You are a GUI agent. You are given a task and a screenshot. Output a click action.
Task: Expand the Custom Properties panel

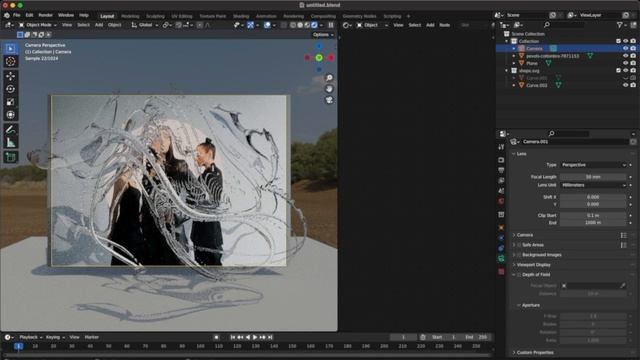(535, 353)
